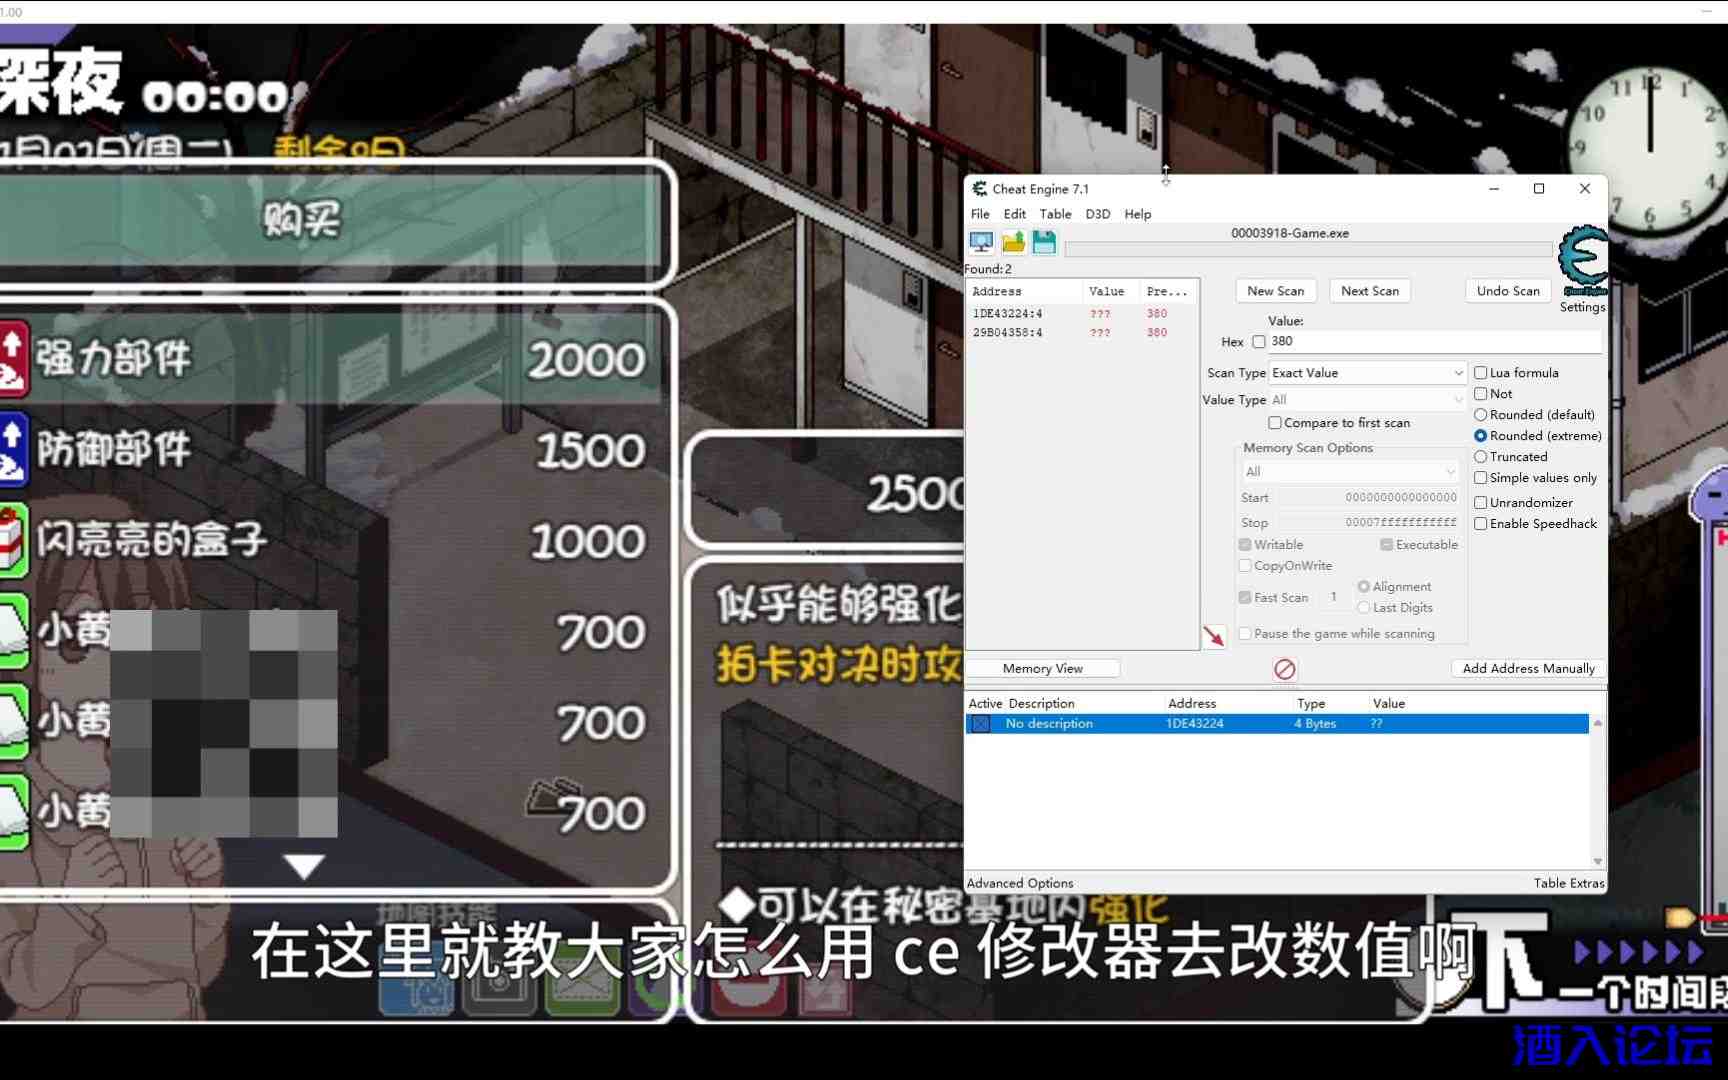The width and height of the screenshot is (1728, 1080).
Task: Enable the Speedhack checkbox
Action: 1481,524
